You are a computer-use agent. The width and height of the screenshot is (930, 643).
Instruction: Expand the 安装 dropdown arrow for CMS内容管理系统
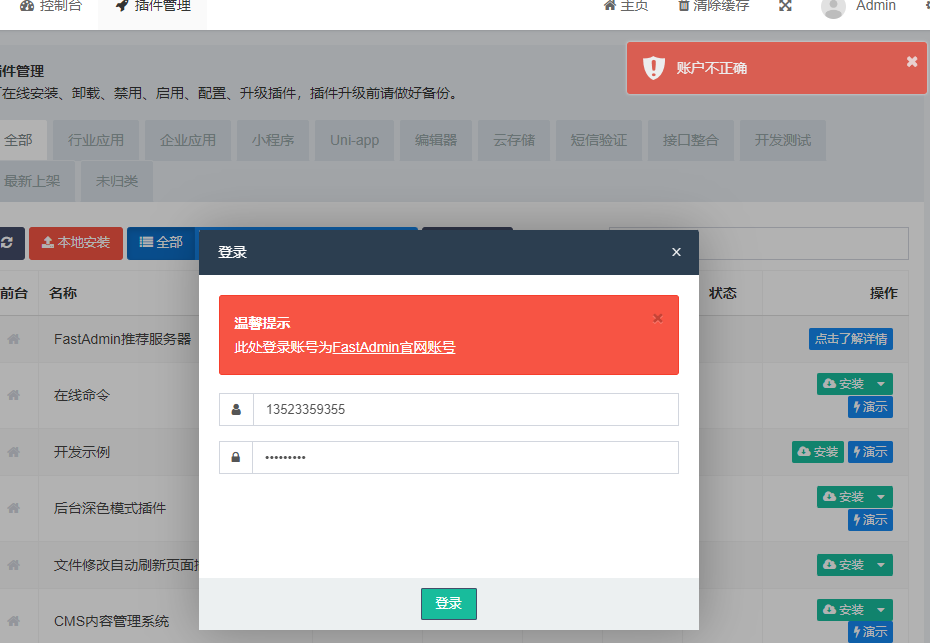click(x=881, y=610)
